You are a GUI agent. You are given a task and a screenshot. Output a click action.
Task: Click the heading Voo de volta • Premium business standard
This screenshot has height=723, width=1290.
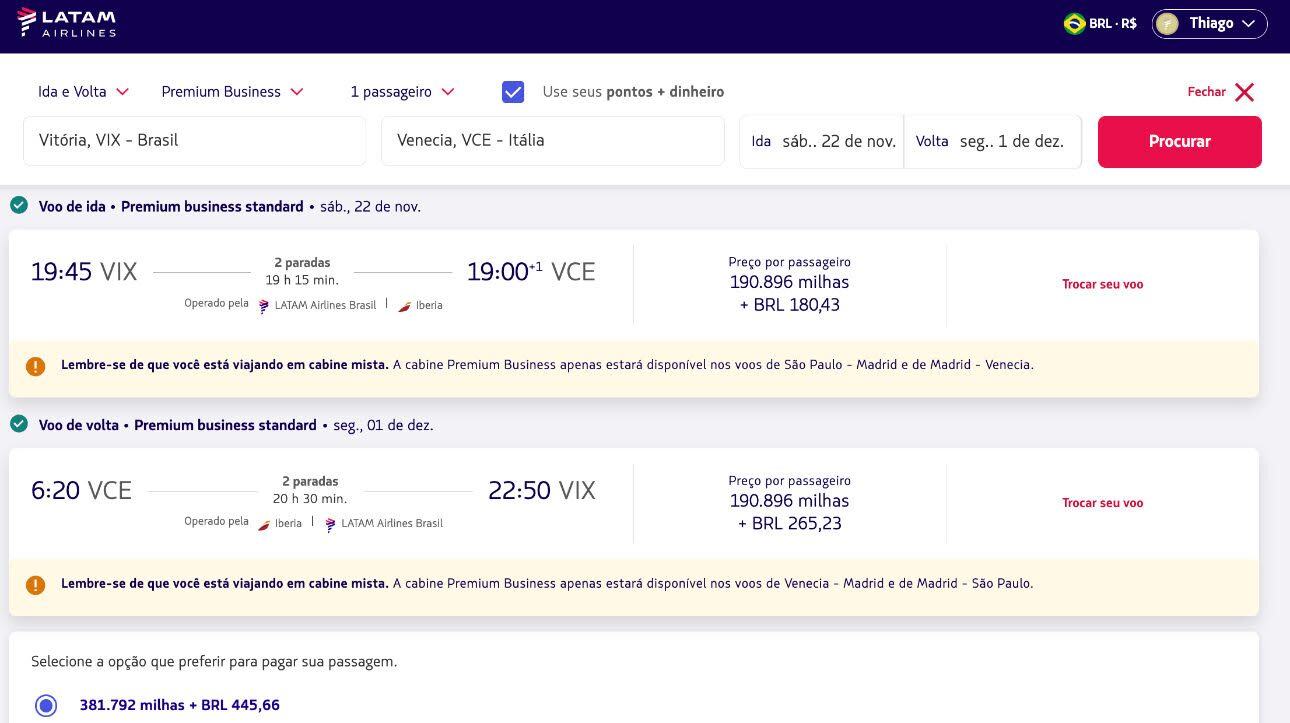[x=177, y=425]
